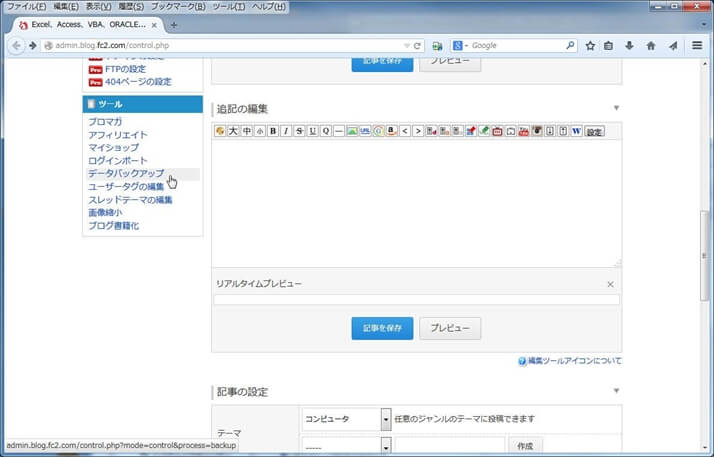This screenshot has height=457, width=714.
Task: Open 編集ツールアイコンについて help link
Action: pyautogui.click(x=574, y=361)
